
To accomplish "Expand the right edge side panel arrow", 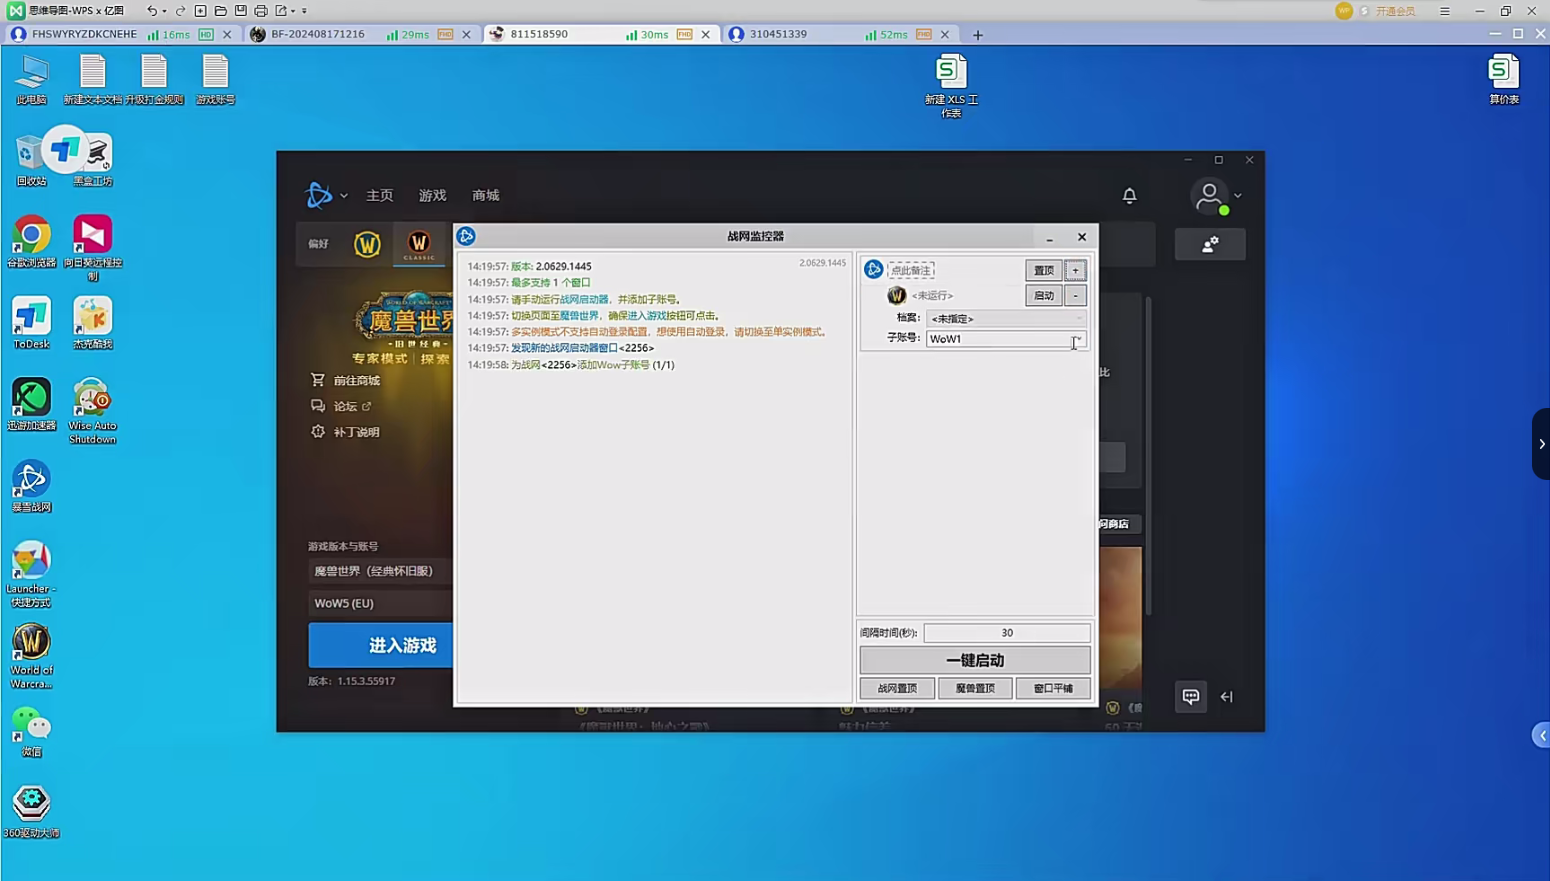I will (x=1541, y=443).
